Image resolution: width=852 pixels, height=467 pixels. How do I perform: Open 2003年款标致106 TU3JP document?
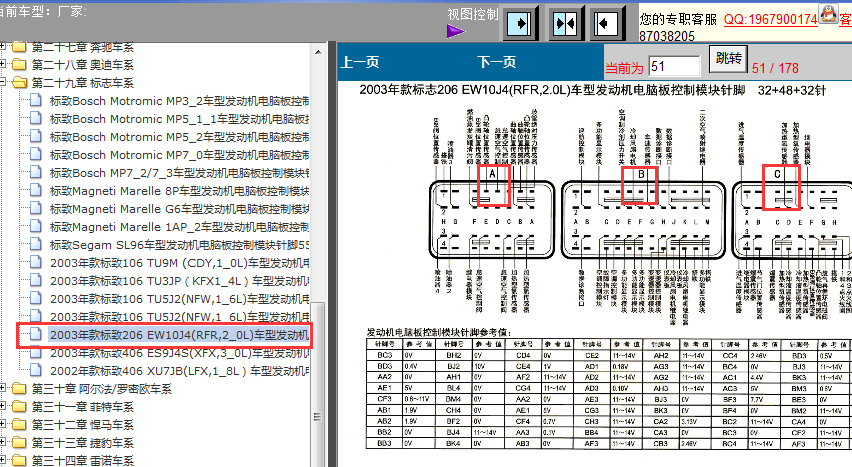[179, 281]
